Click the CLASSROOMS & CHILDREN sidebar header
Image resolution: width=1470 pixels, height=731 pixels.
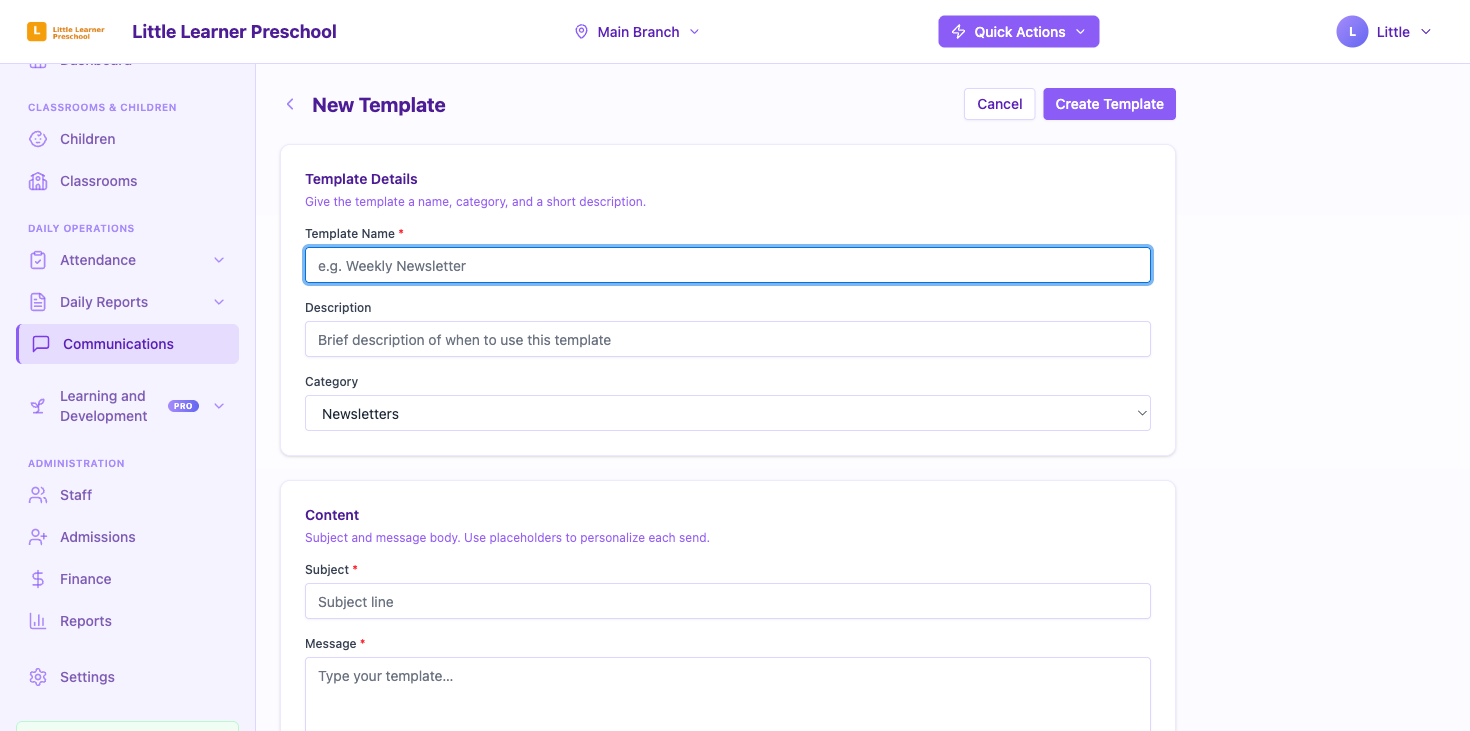pyautogui.click(x=102, y=107)
